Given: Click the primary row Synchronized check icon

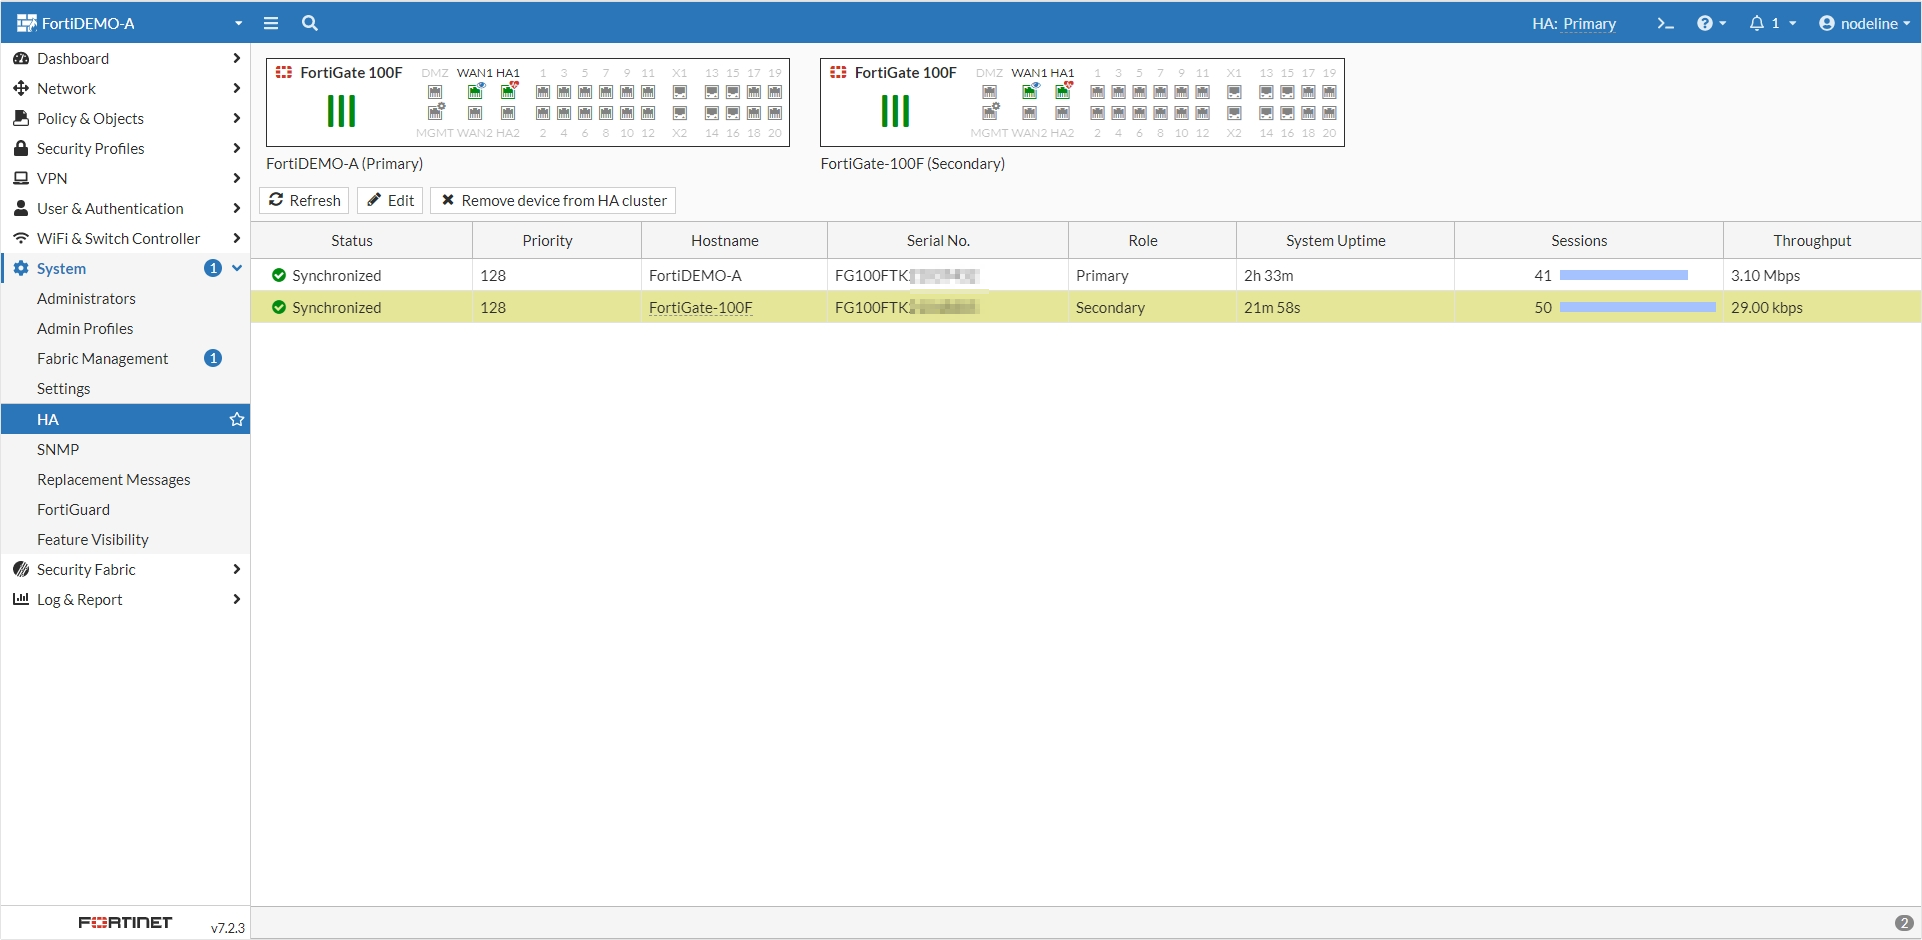Looking at the screenshot, I should coord(279,275).
